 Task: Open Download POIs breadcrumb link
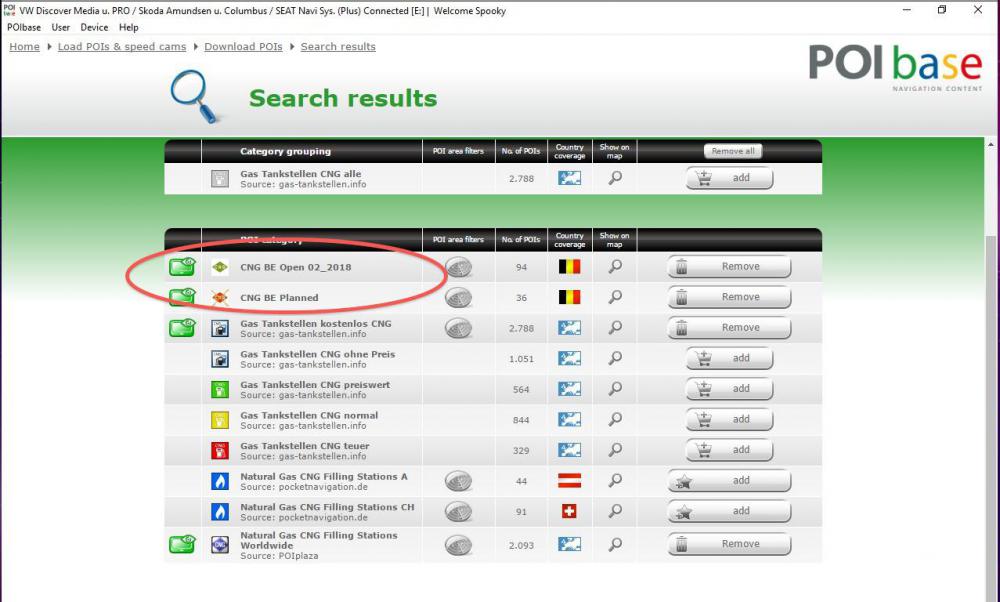click(x=243, y=47)
